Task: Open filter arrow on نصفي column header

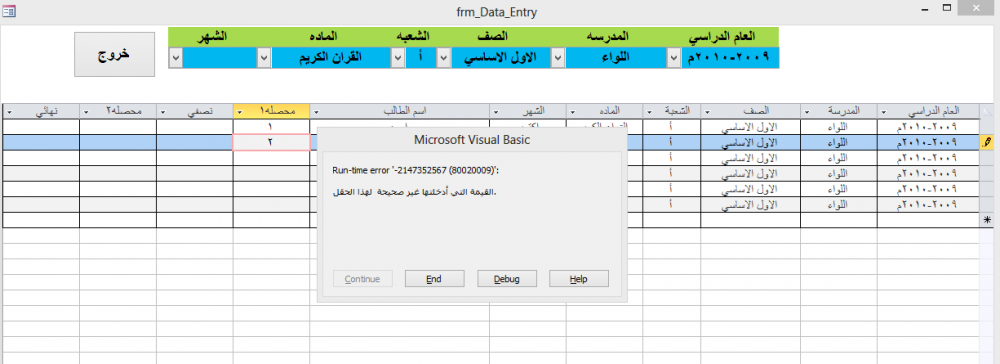Action: tap(162, 112)
